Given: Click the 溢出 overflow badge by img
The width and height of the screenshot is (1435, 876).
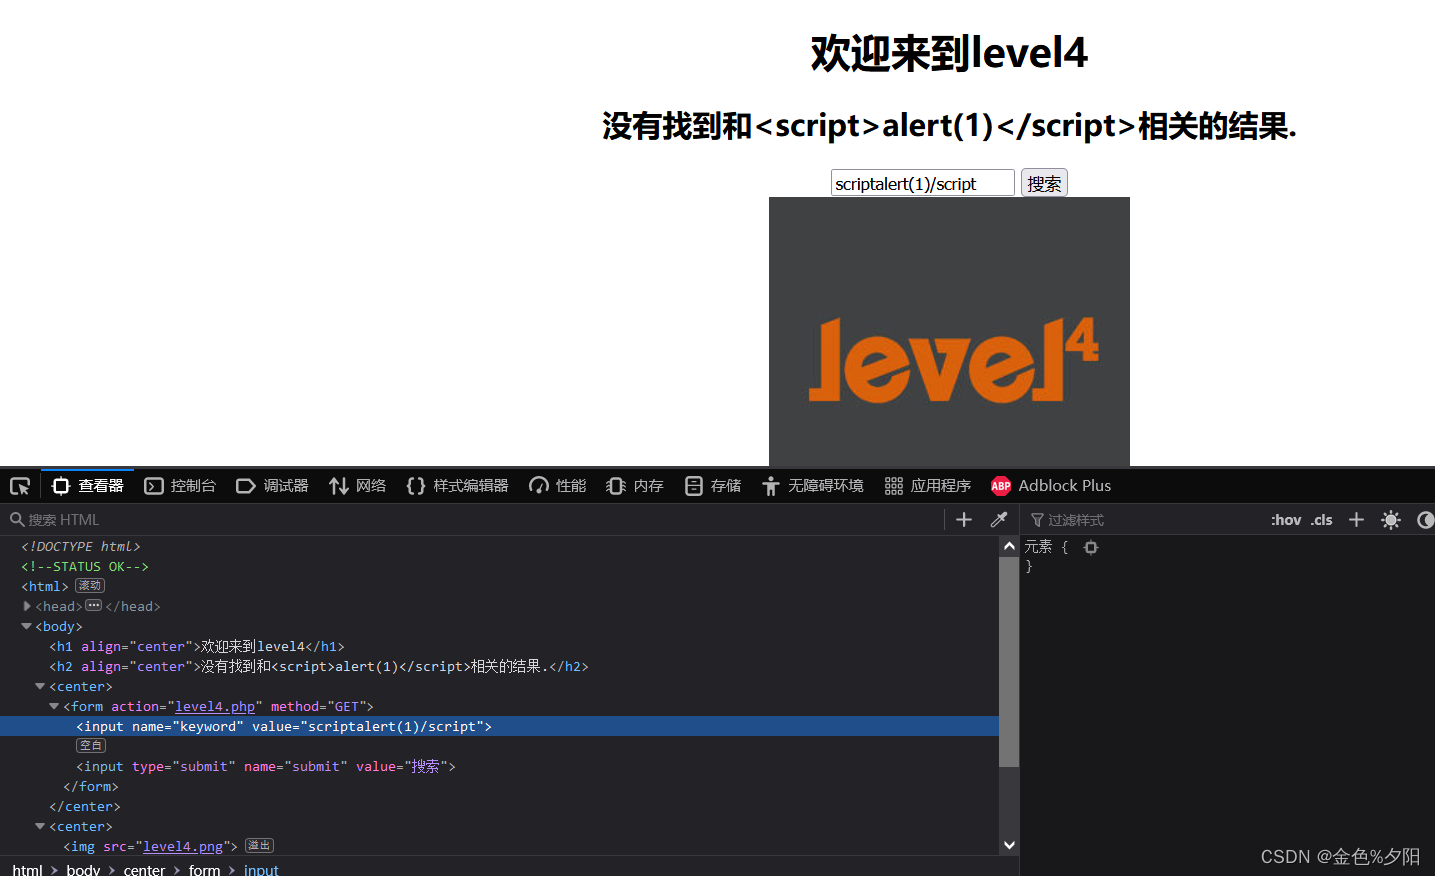Looking at the screenshot, I should click(259, 846).
